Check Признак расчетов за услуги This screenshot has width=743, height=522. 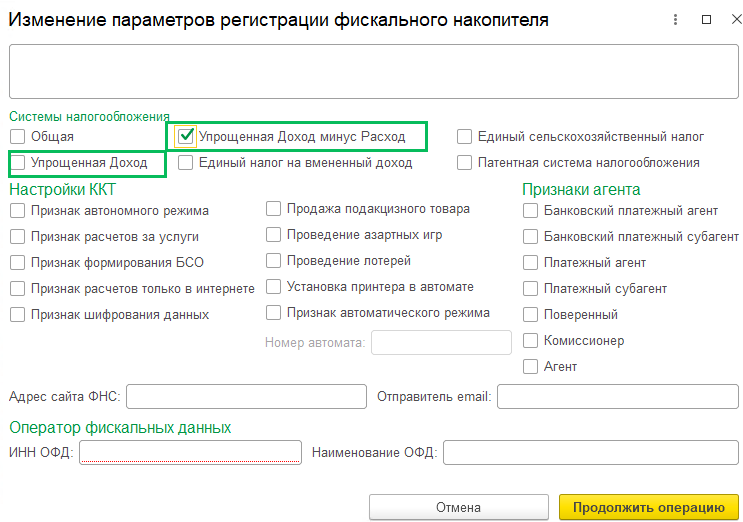pos(17,236)
